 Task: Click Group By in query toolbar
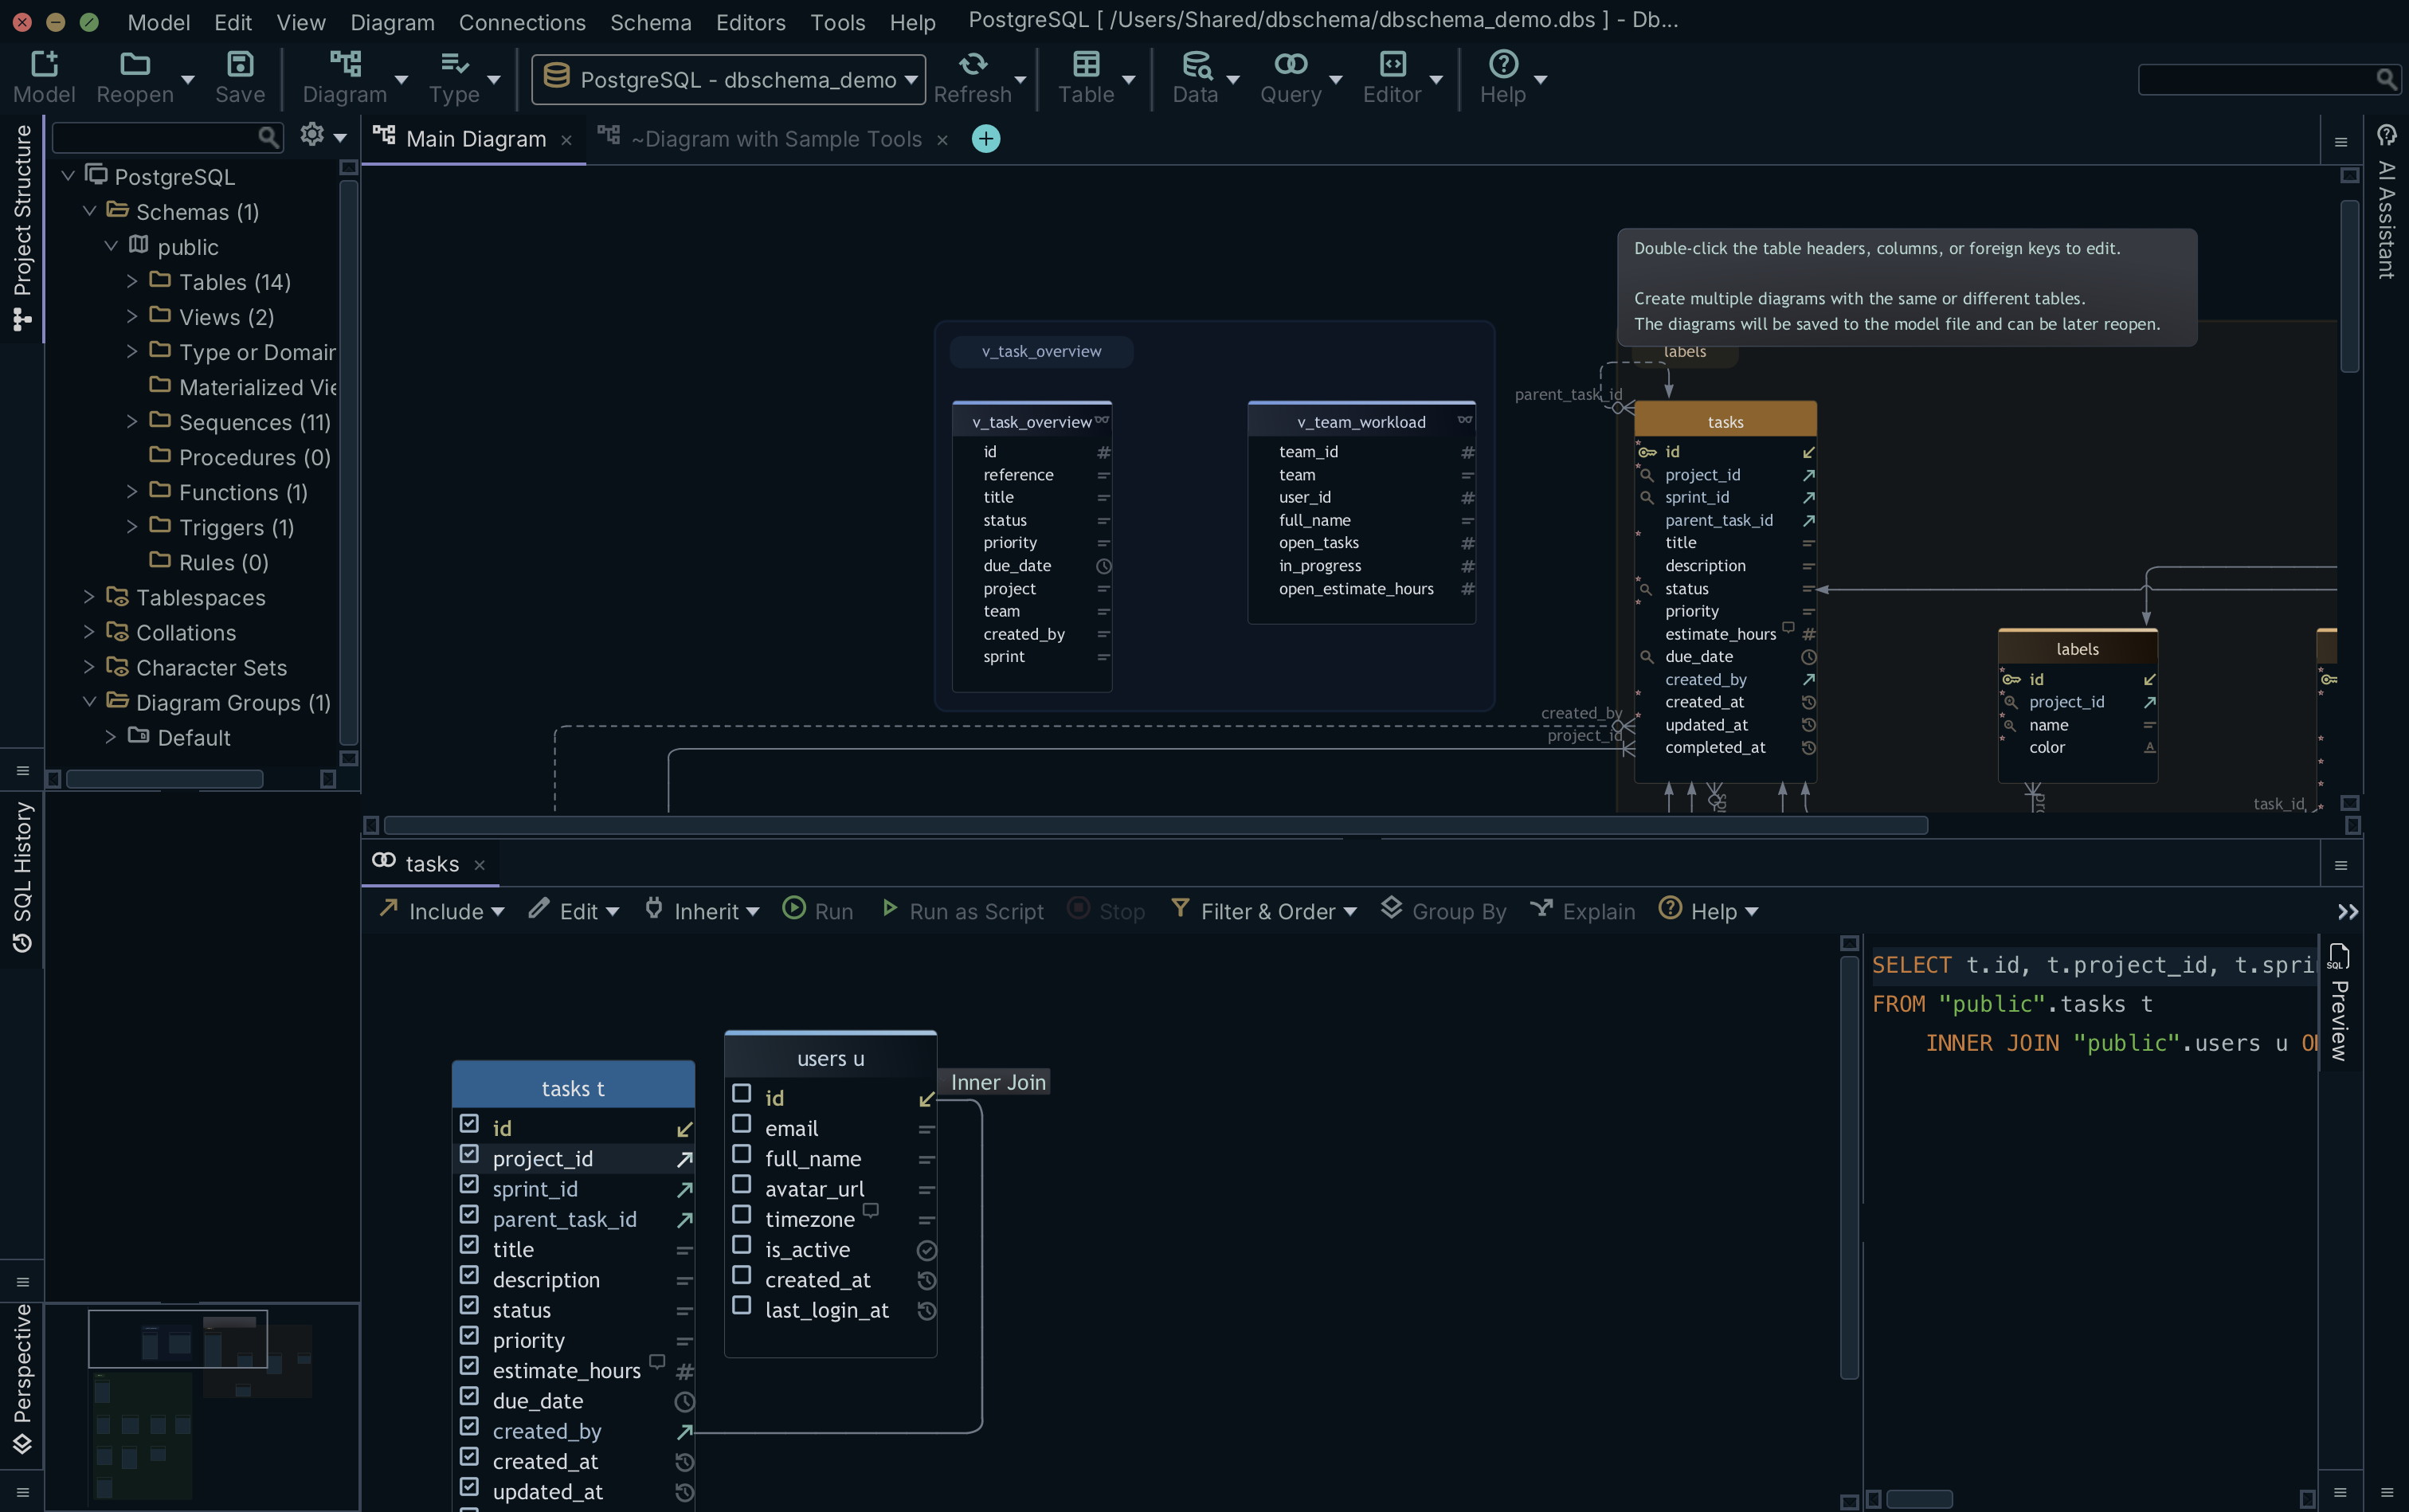(x=1443, y=911)
